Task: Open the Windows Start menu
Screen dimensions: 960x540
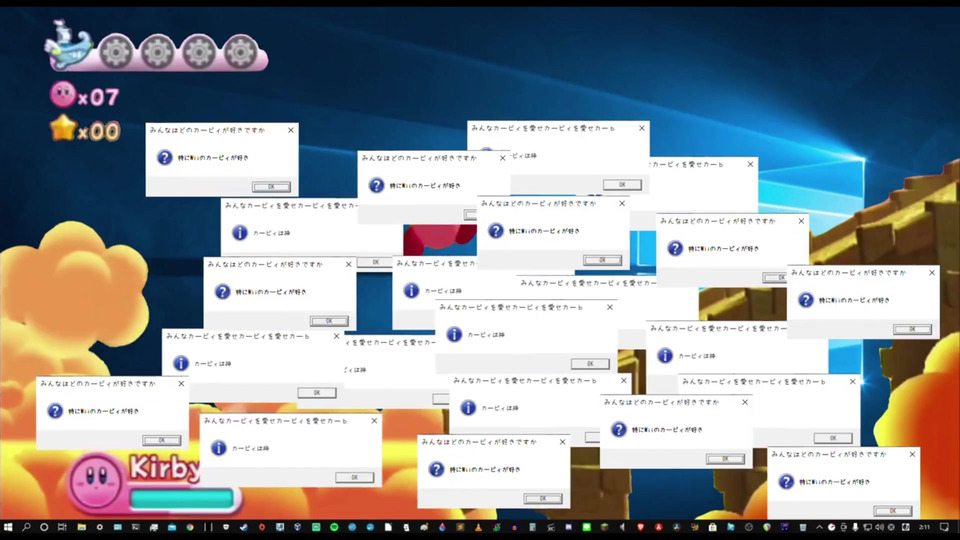Action: (8, 527)
